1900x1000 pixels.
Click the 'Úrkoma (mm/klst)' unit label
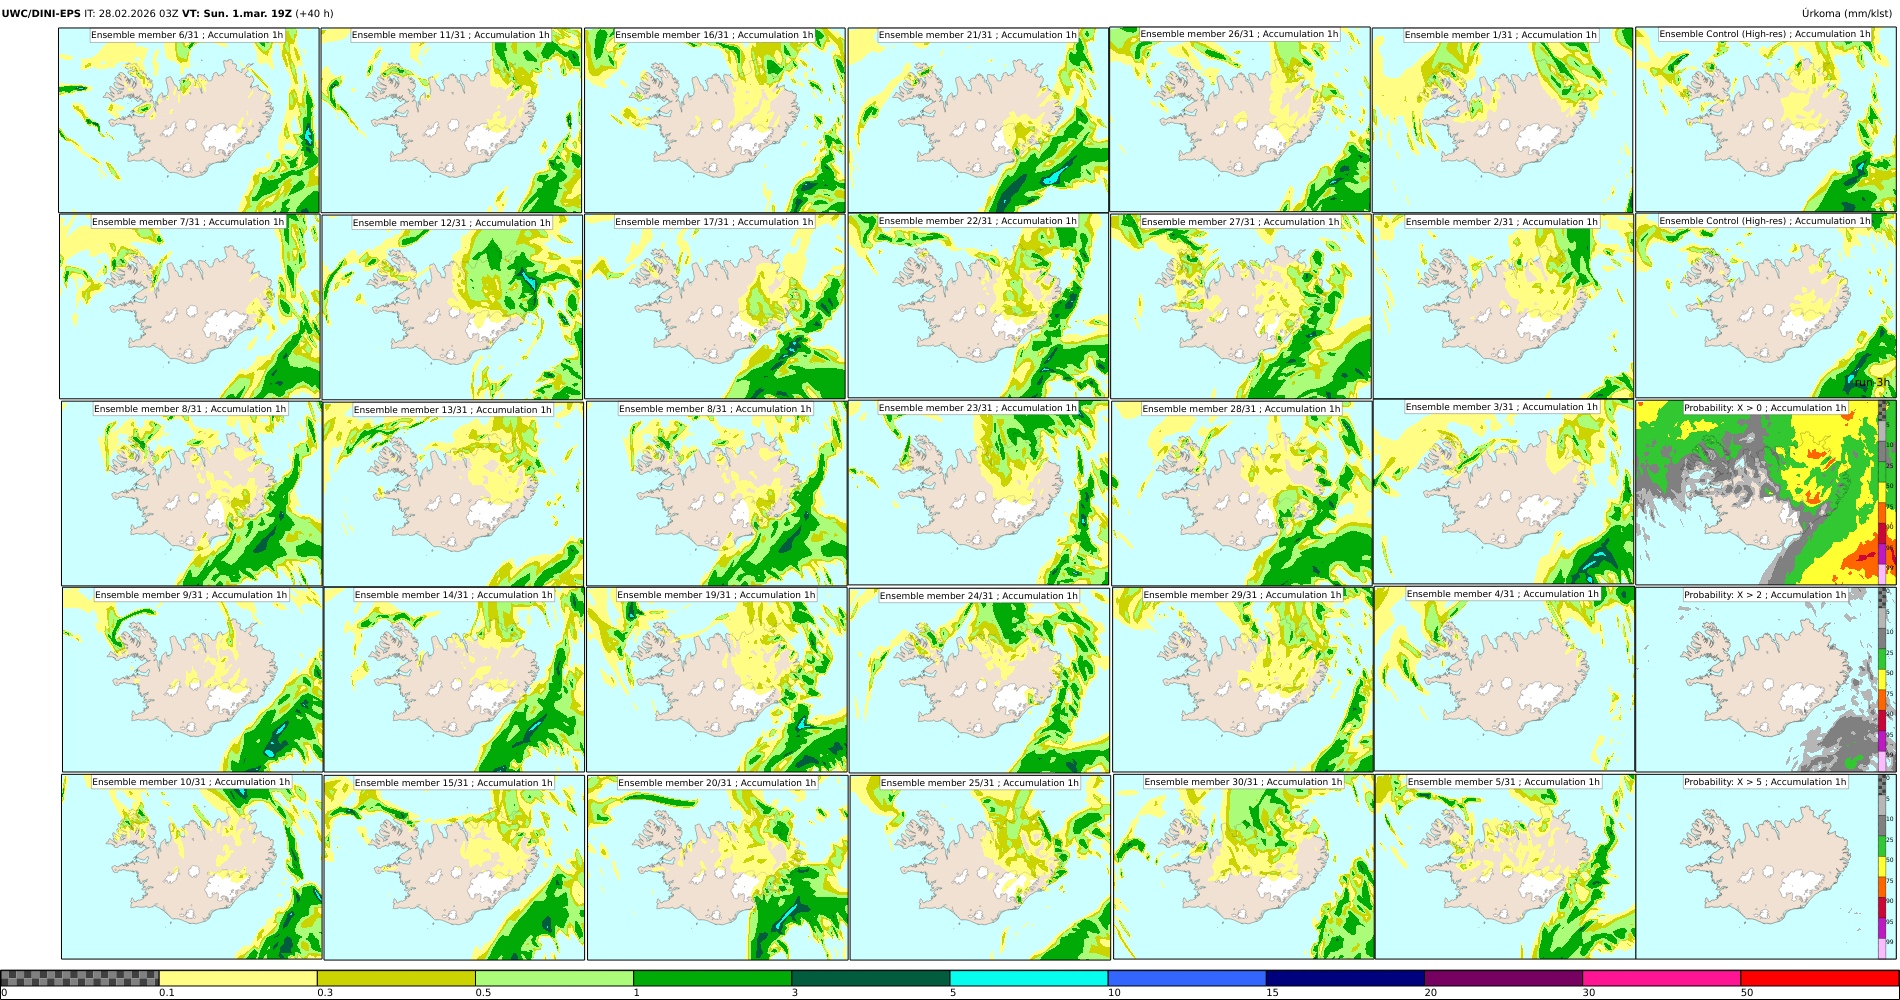pyautogui.click(x=1849, y=14)
